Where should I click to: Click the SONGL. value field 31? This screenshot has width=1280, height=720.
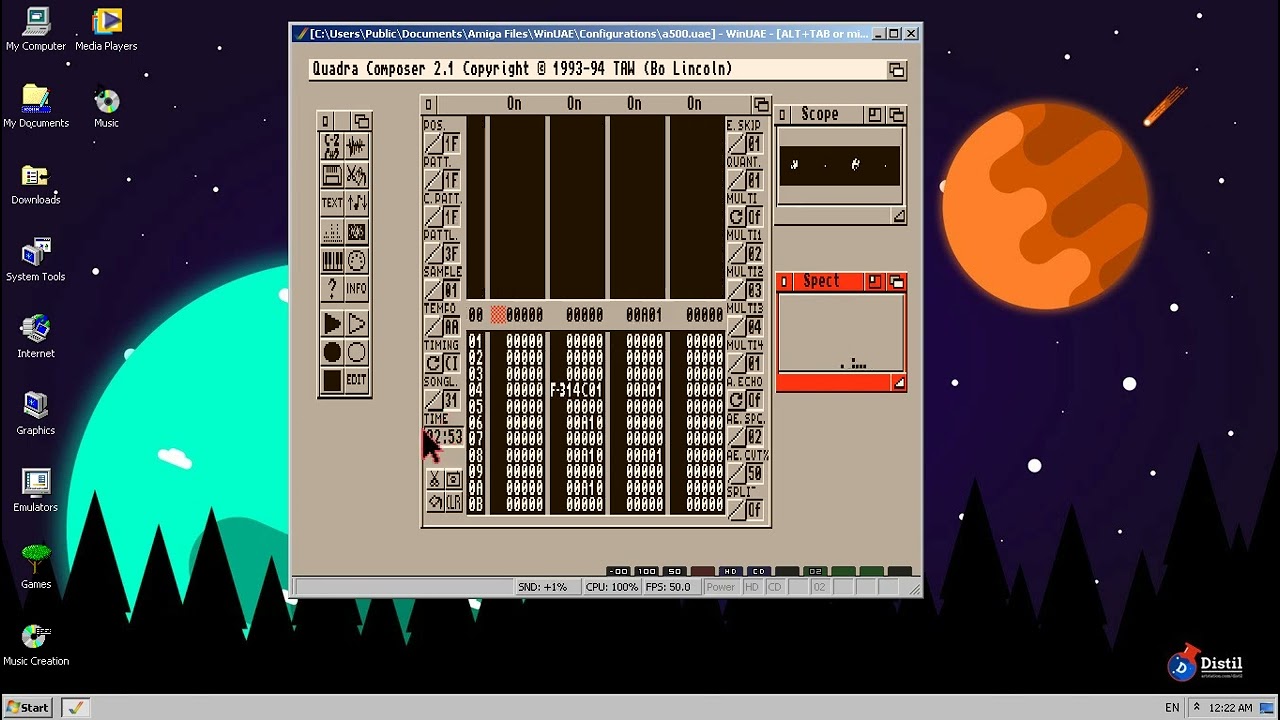pyautogui.click(x=452, y=401)
